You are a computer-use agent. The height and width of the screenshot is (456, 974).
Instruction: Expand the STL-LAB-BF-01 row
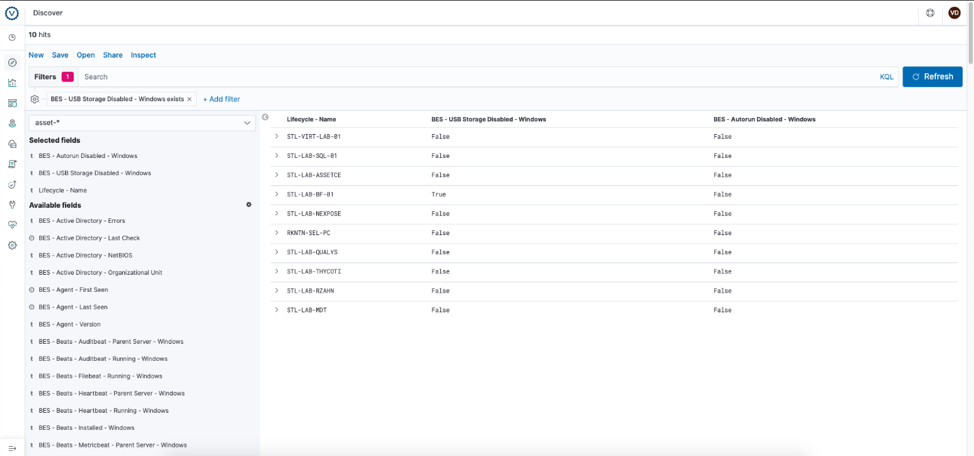click(x=276, y=194)
